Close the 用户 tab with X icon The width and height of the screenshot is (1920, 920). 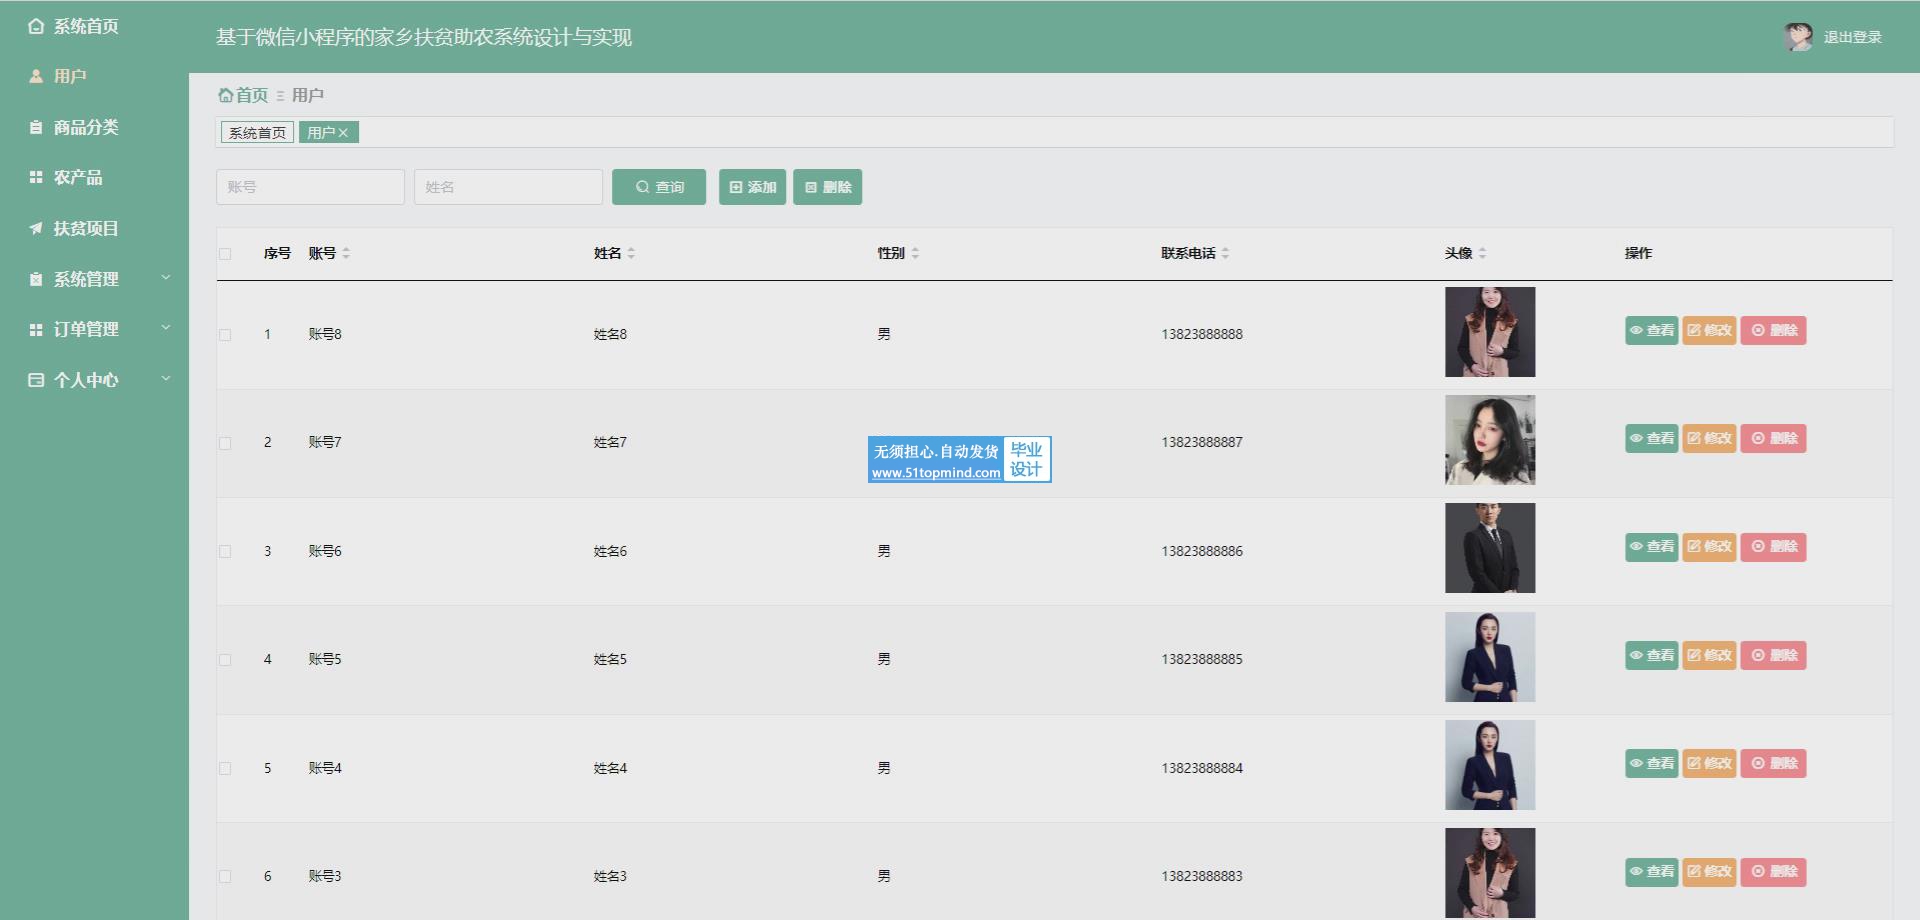343,133
